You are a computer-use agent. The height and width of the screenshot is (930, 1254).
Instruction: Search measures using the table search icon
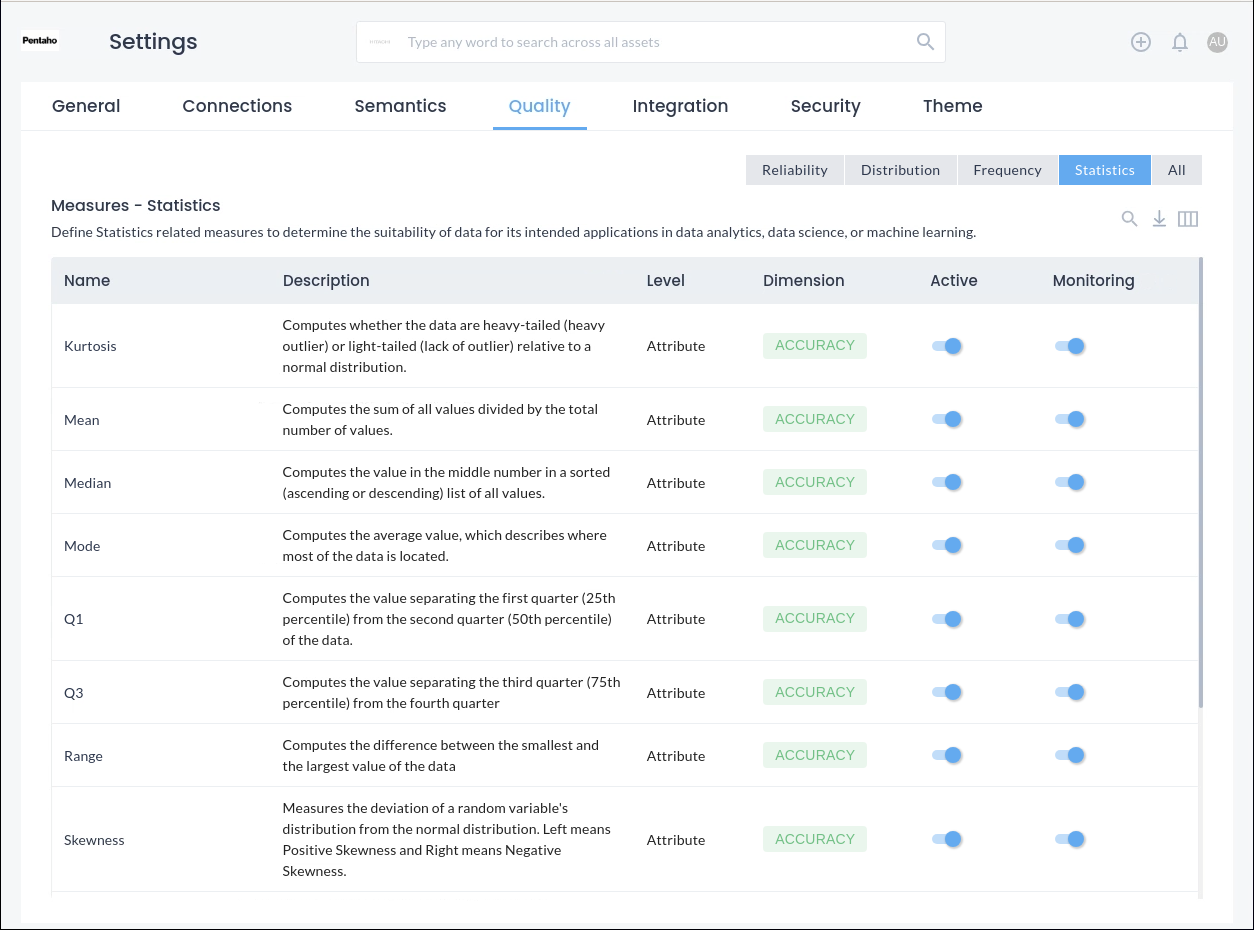point(1129,219)
